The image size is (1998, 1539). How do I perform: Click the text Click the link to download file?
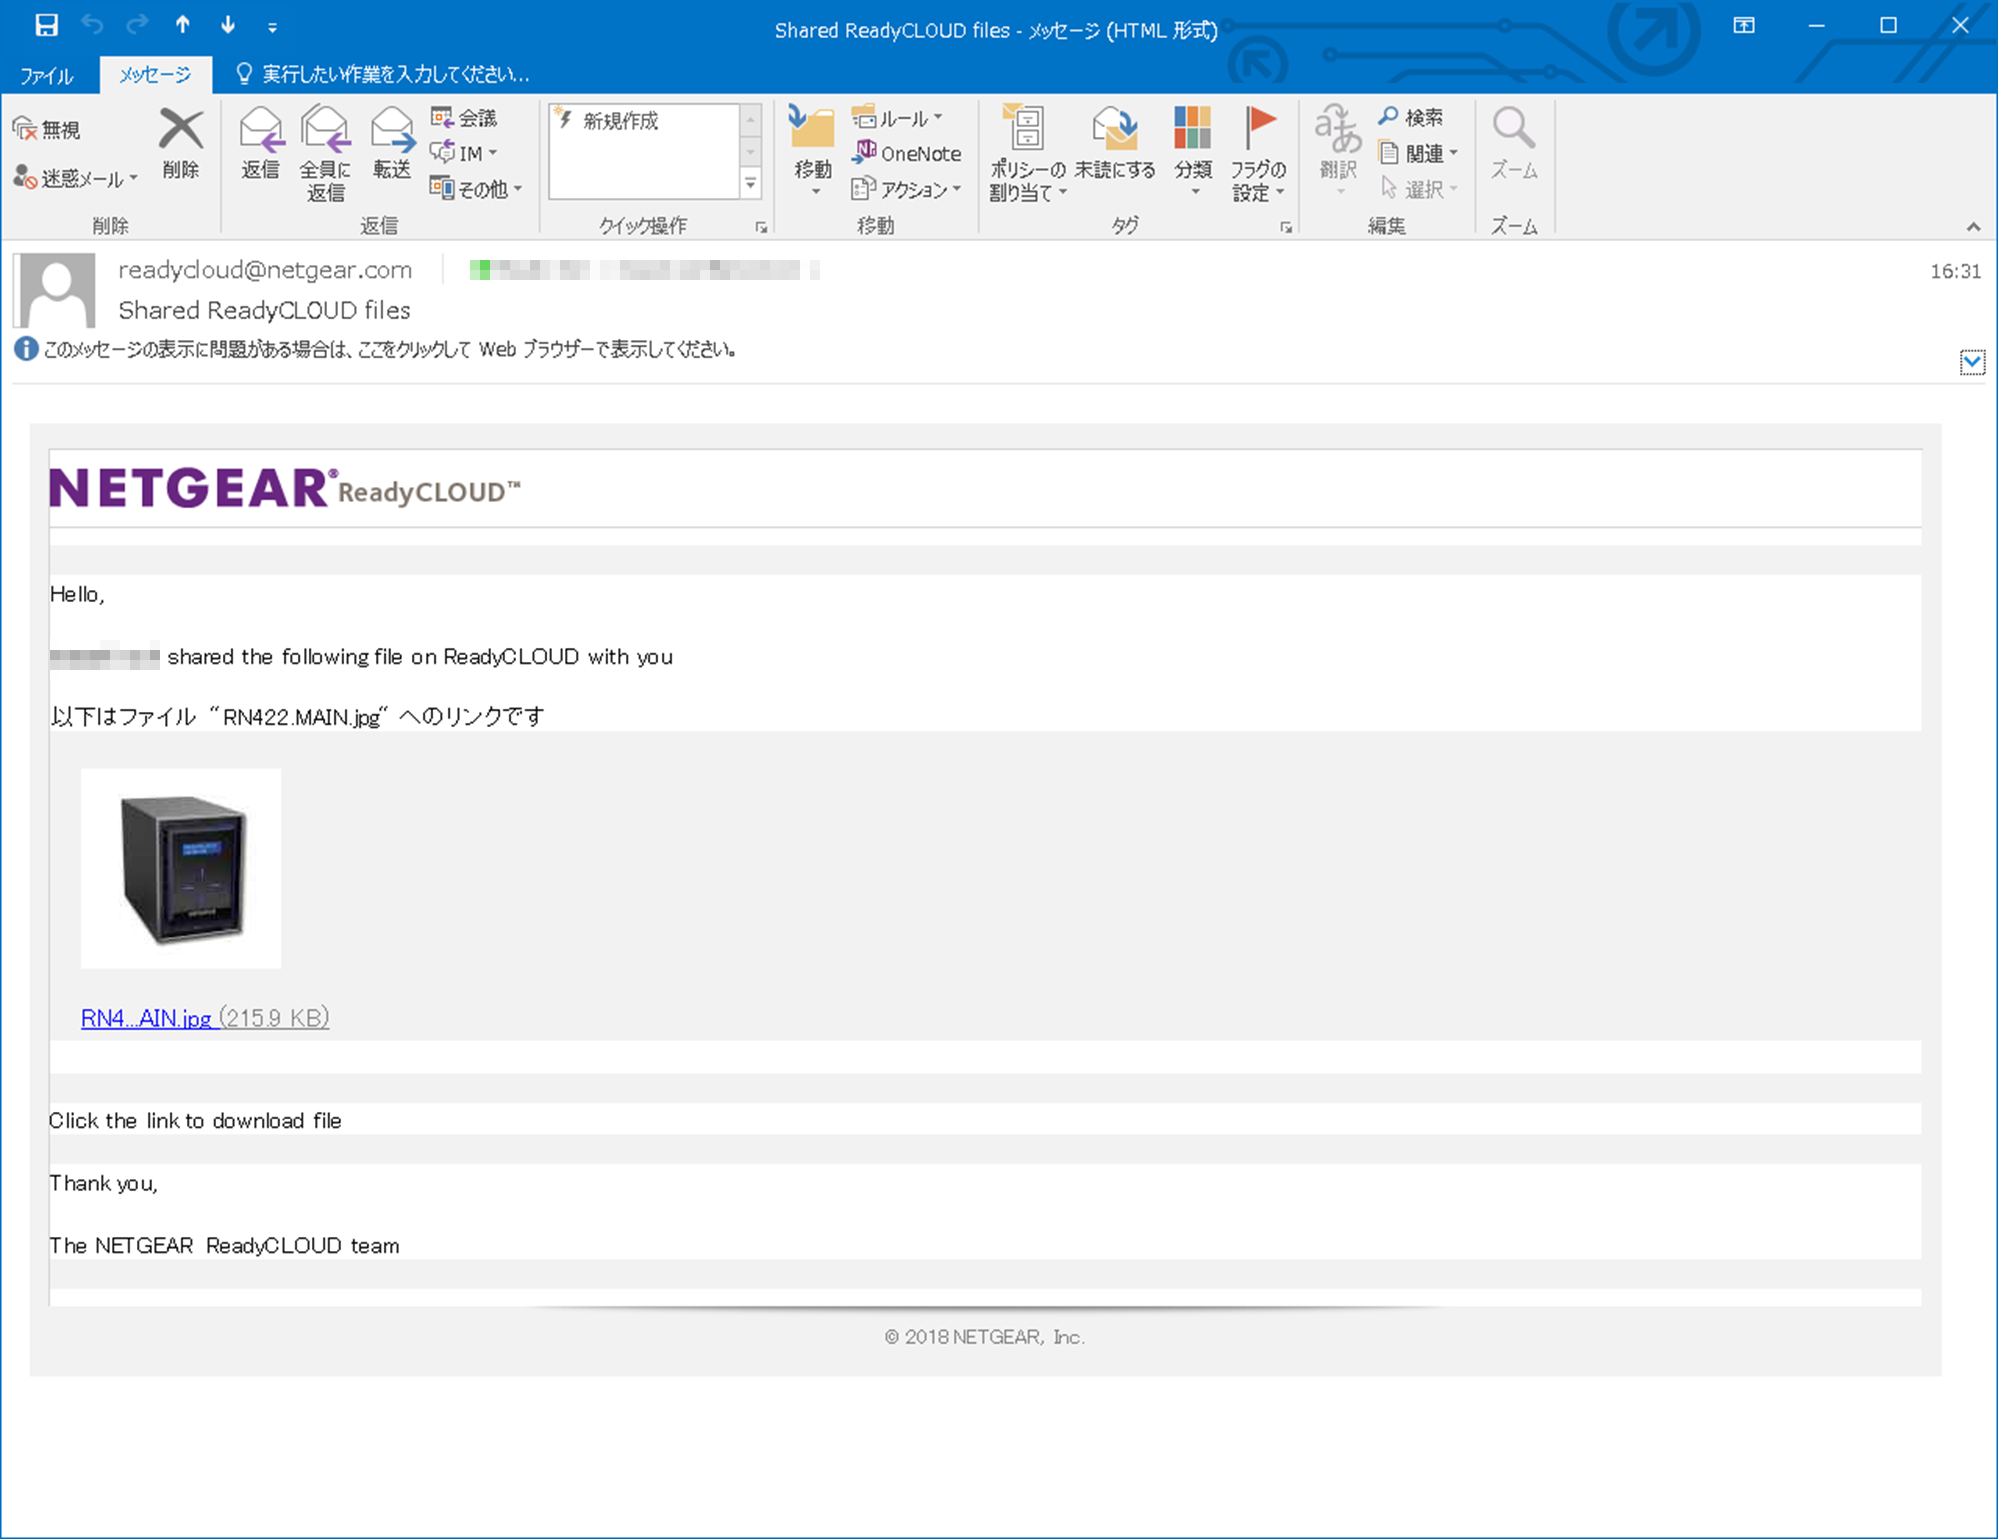195,1121
